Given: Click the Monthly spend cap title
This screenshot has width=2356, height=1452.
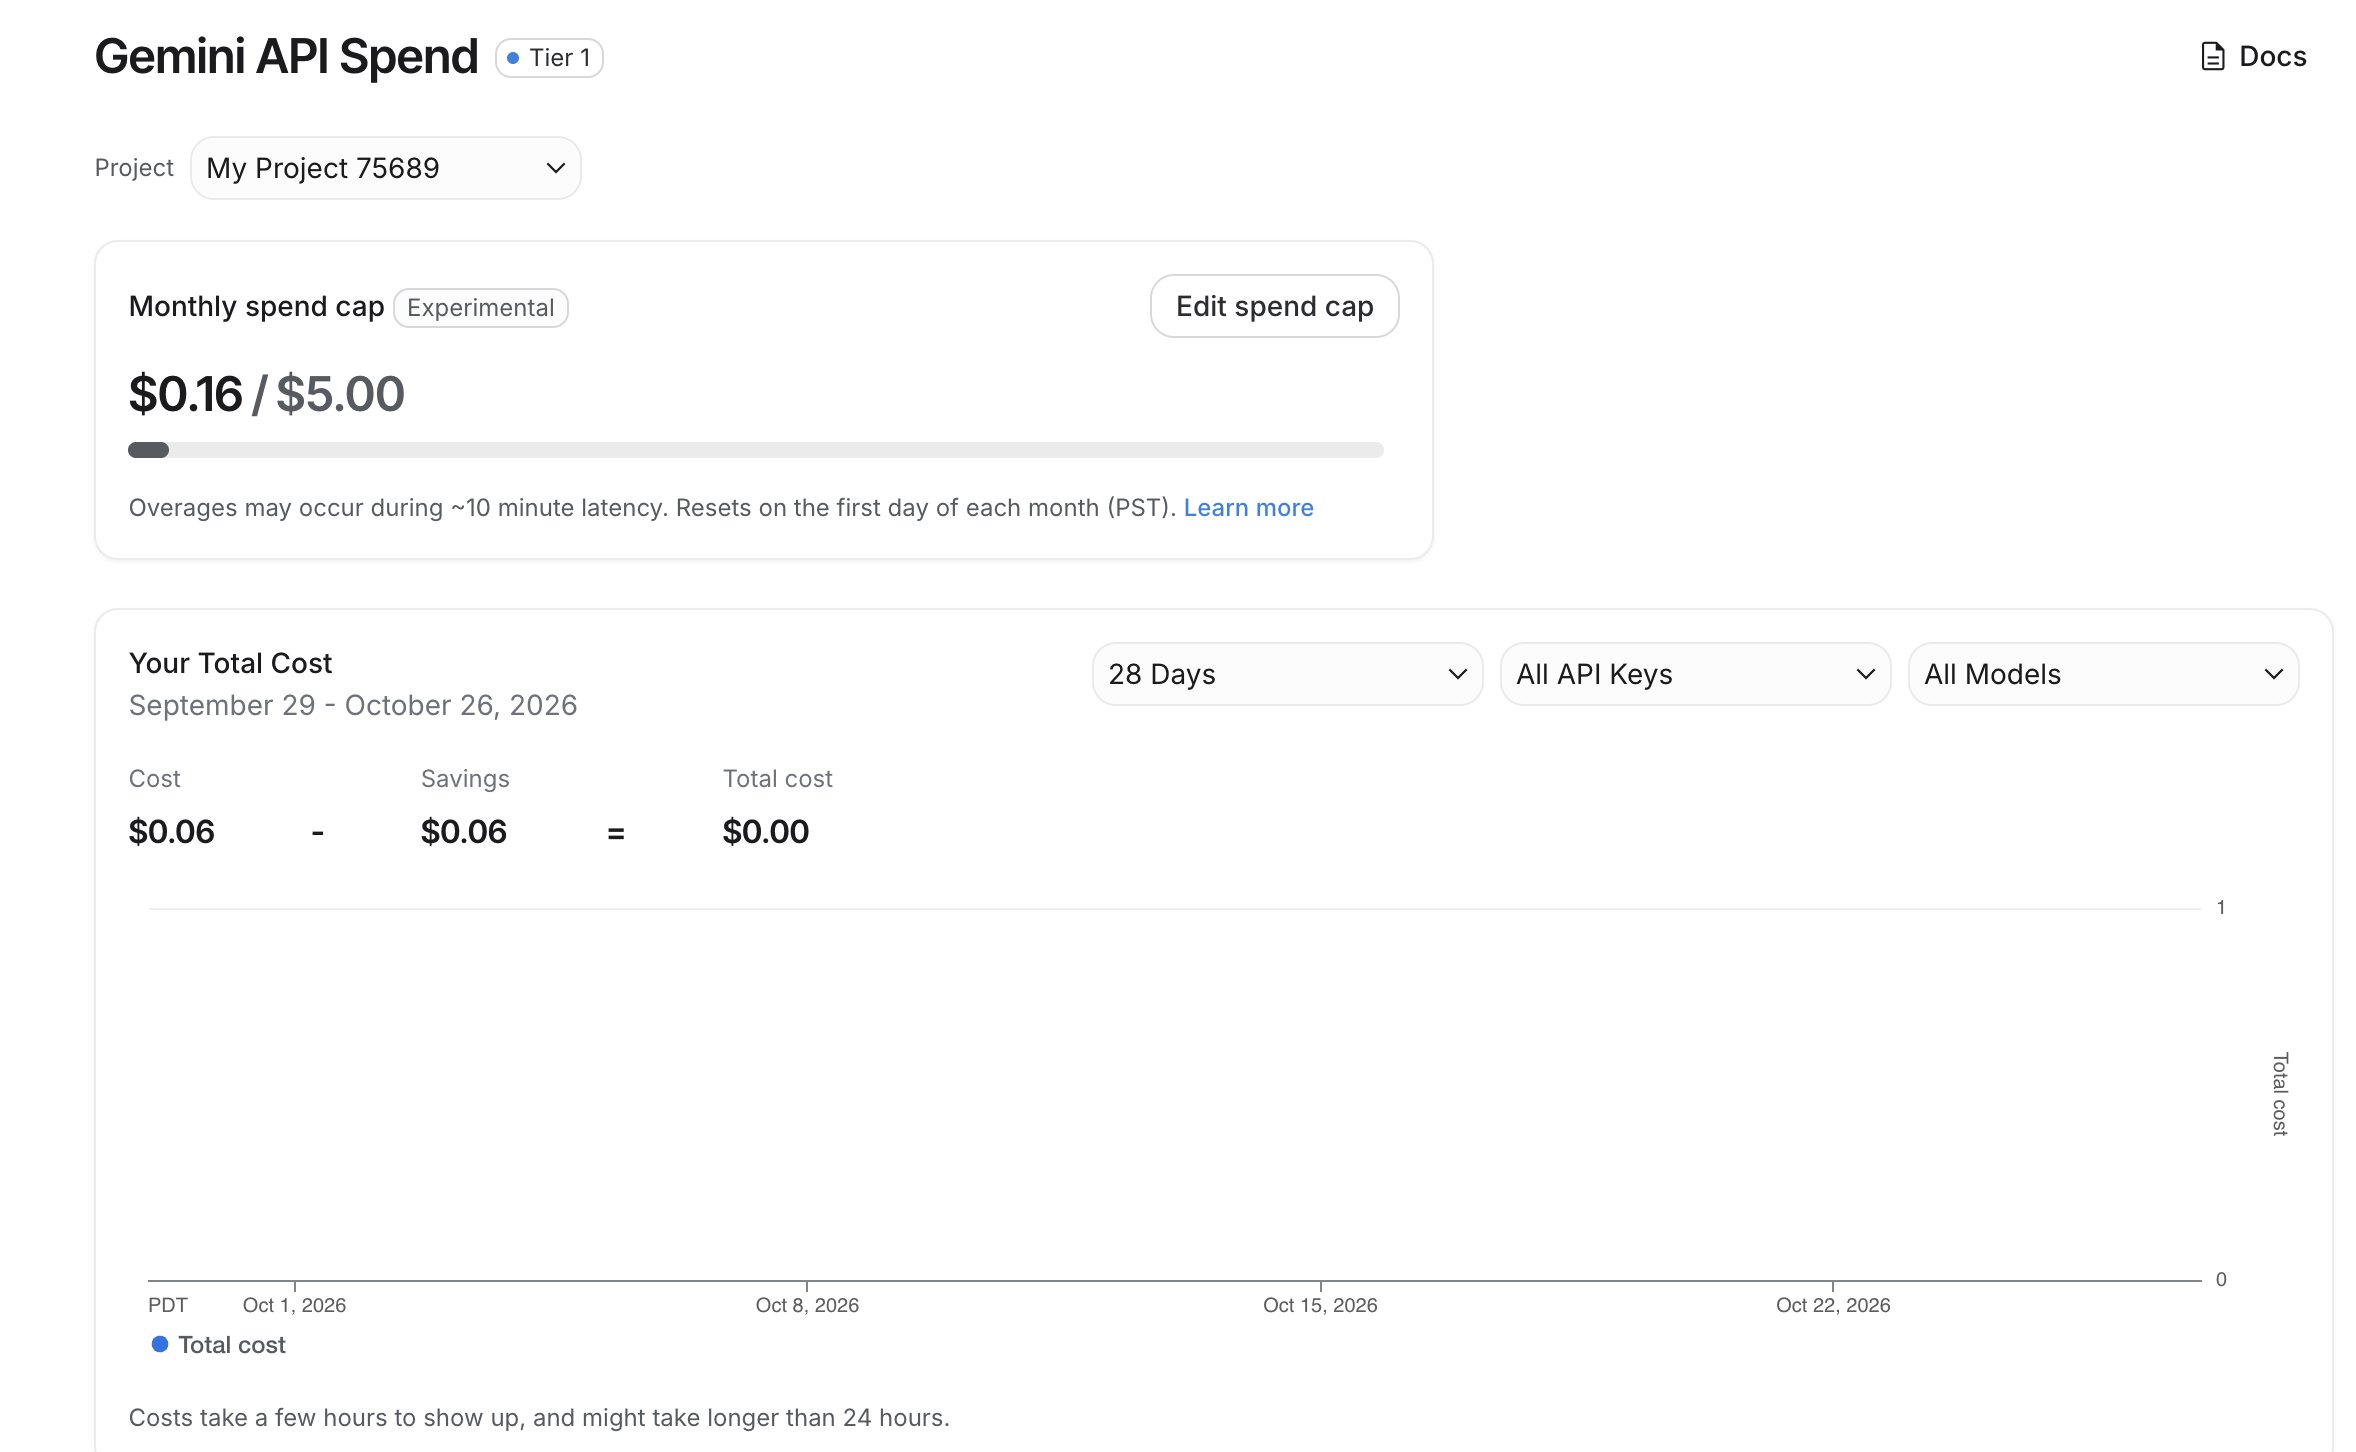Looking at the screenshot, I should [256, 306].
